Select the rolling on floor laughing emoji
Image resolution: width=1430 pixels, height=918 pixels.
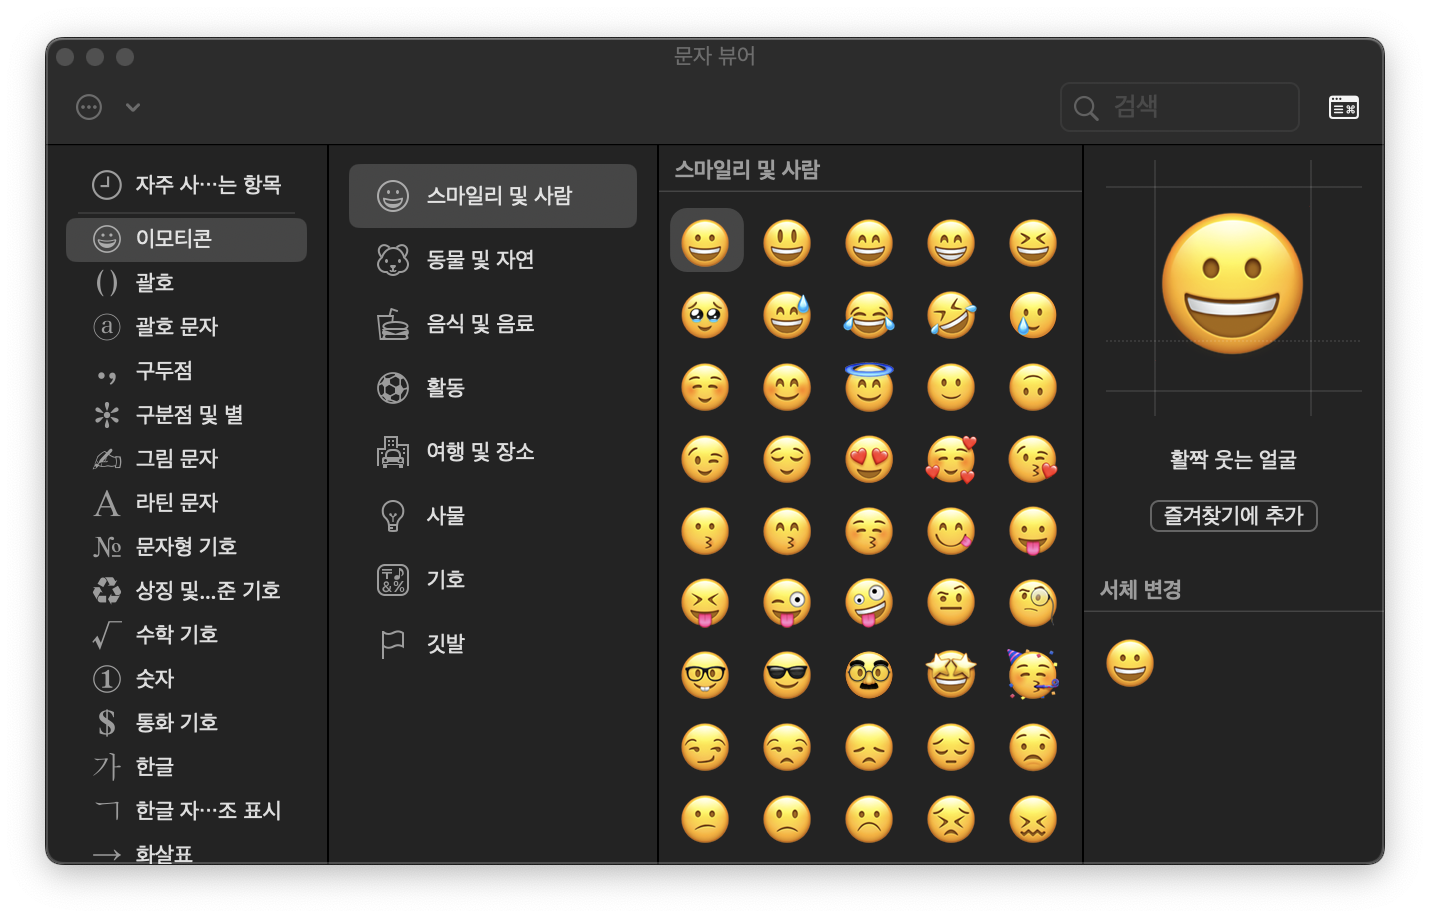pyautogui.click(x=951, y=315)
